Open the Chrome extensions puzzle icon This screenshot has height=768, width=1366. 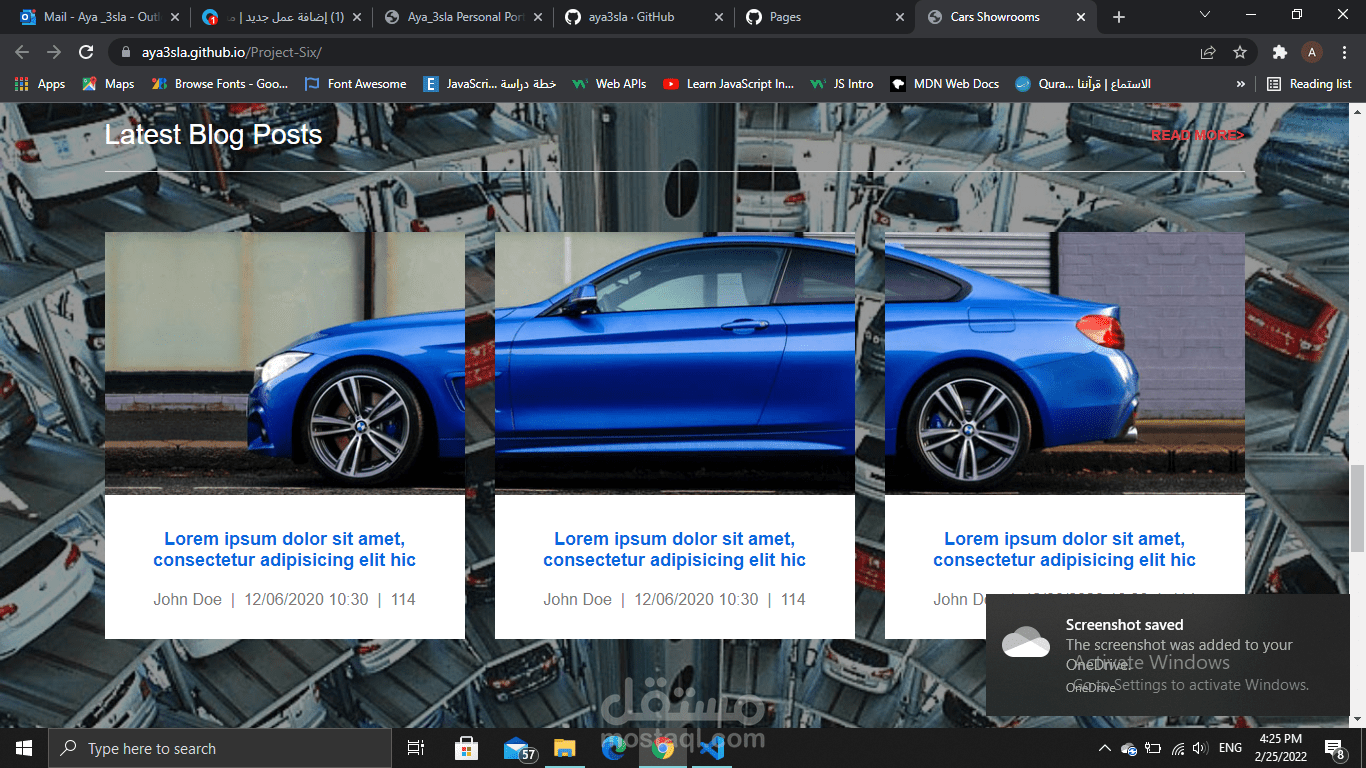(1279, 52)
